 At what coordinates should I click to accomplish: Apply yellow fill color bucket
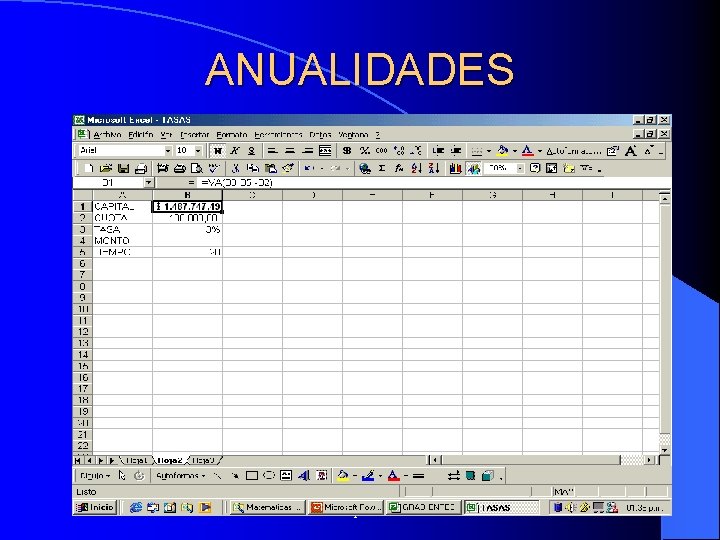pos(503,151)
